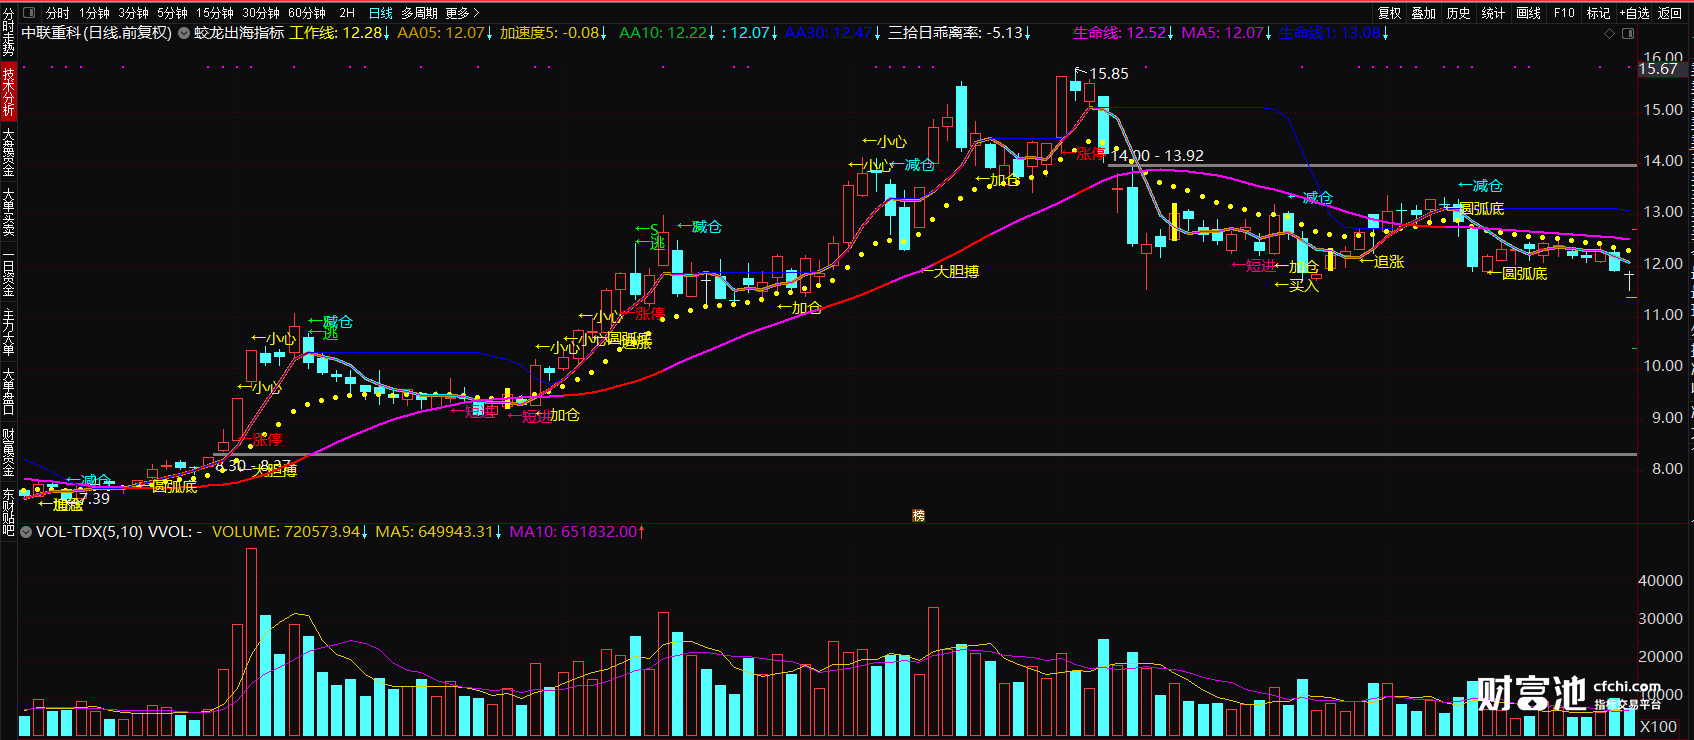Switch to 分时 period

(x=57, y=13)
